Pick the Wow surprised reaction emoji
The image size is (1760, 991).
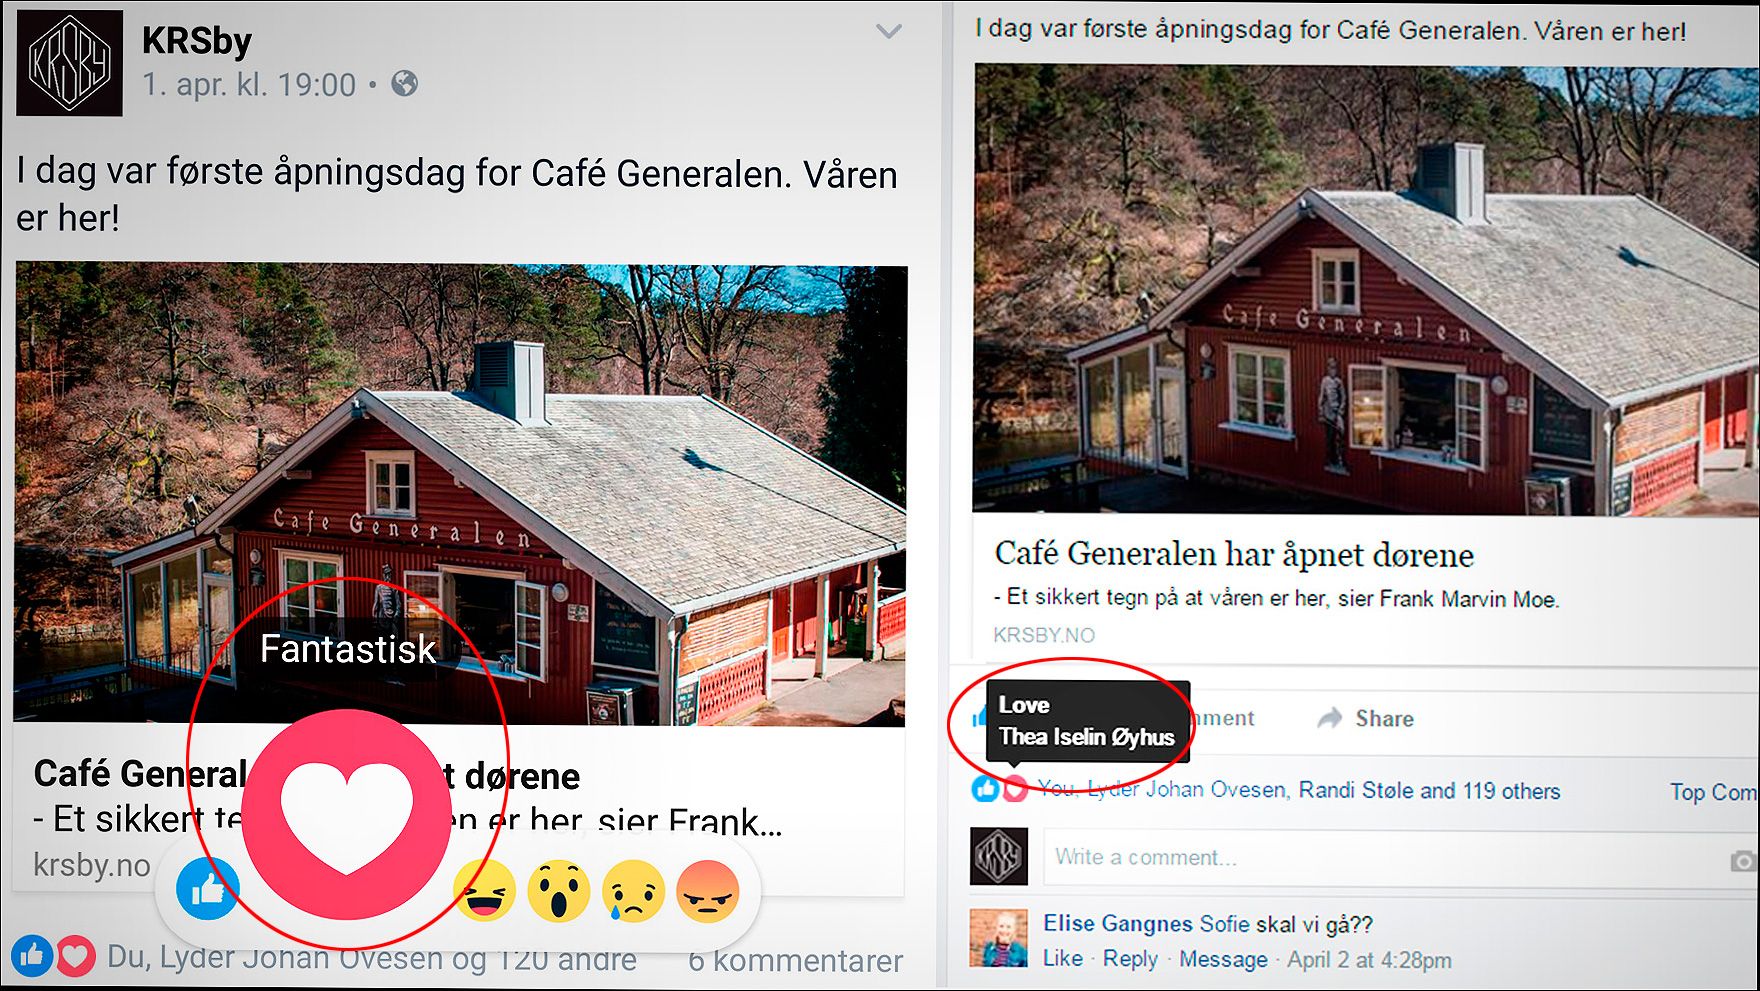click(559, 890)
